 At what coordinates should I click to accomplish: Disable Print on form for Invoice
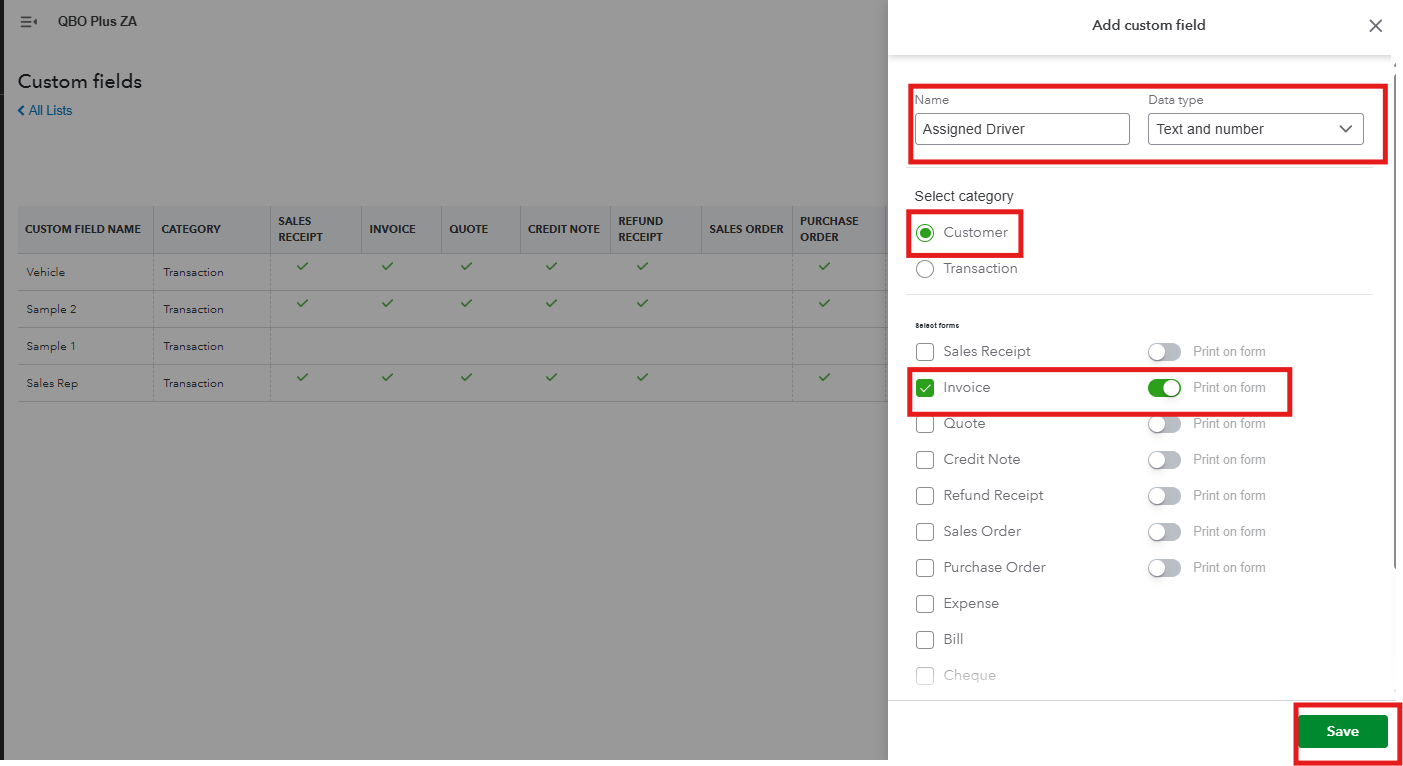pos(1164,388)
